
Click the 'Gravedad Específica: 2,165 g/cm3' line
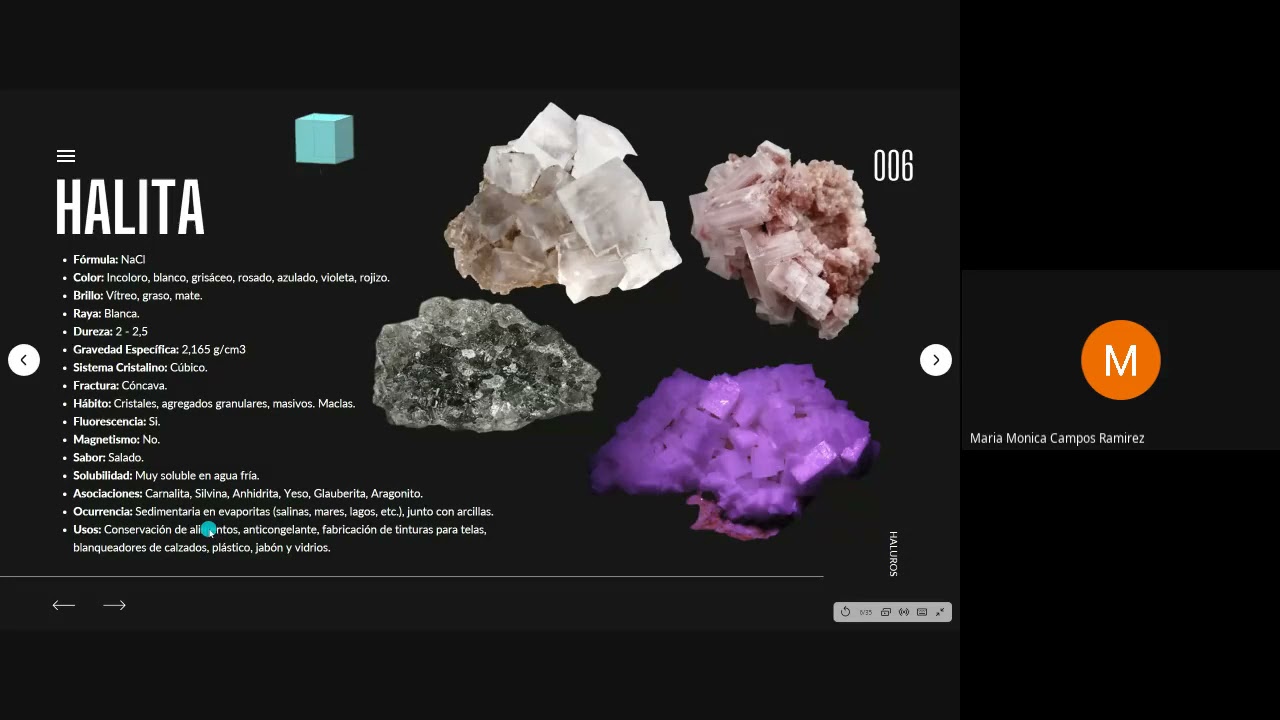[x=159, y=349]
